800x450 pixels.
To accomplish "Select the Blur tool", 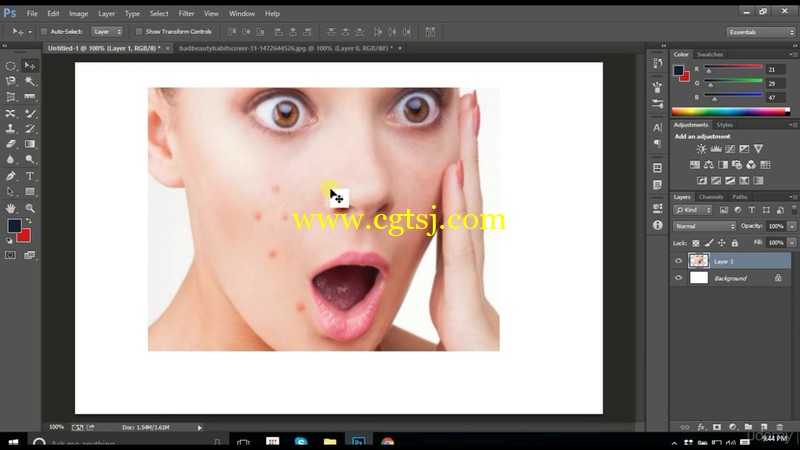I will click(10, 160).
